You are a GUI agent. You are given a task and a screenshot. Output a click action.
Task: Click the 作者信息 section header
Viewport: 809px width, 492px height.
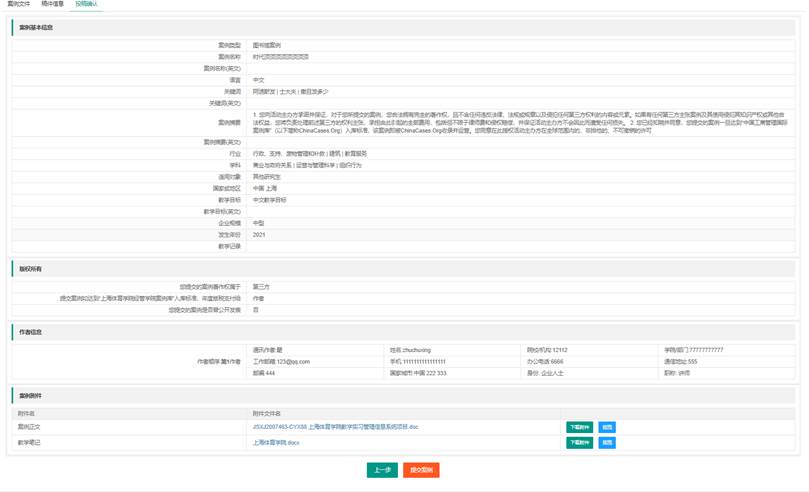pyautogui.click(x=28, y=331)
